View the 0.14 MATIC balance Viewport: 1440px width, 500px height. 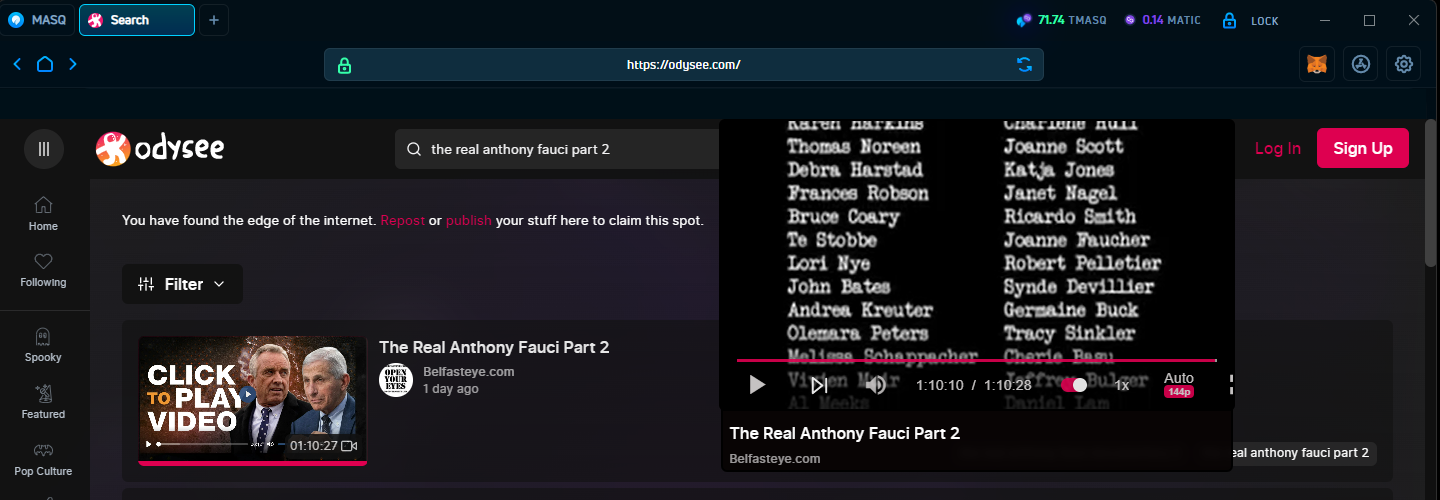pyautogui.click(x=1163, y=20)
